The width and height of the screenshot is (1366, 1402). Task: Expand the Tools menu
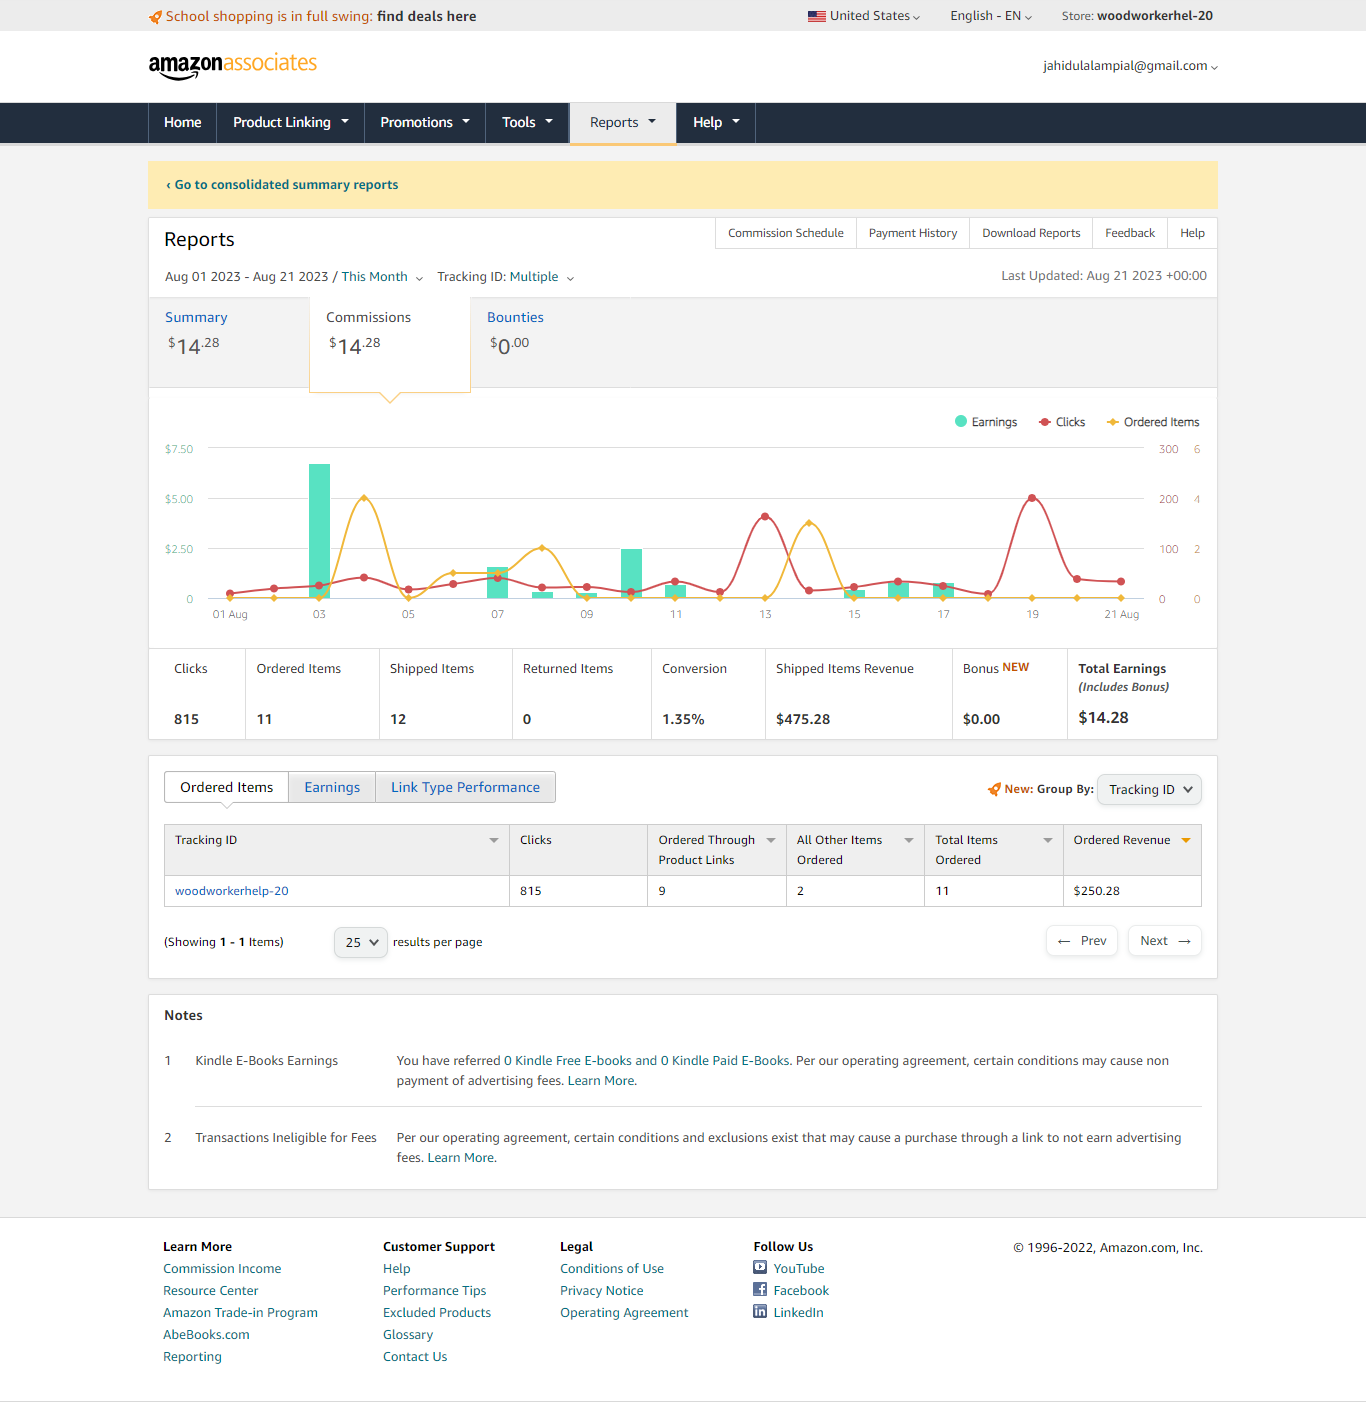[527, 122]
